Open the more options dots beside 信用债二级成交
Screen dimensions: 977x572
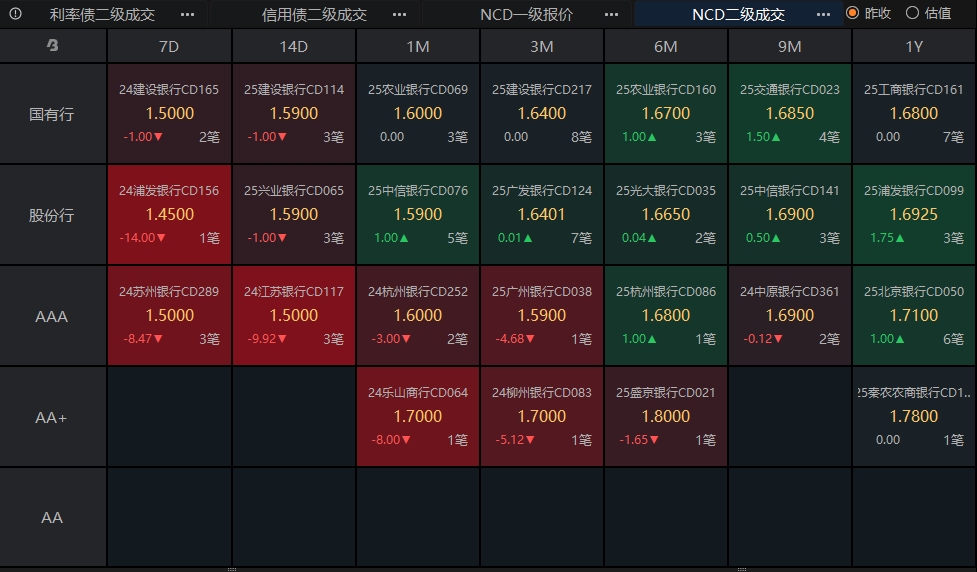tap(399, 14)
